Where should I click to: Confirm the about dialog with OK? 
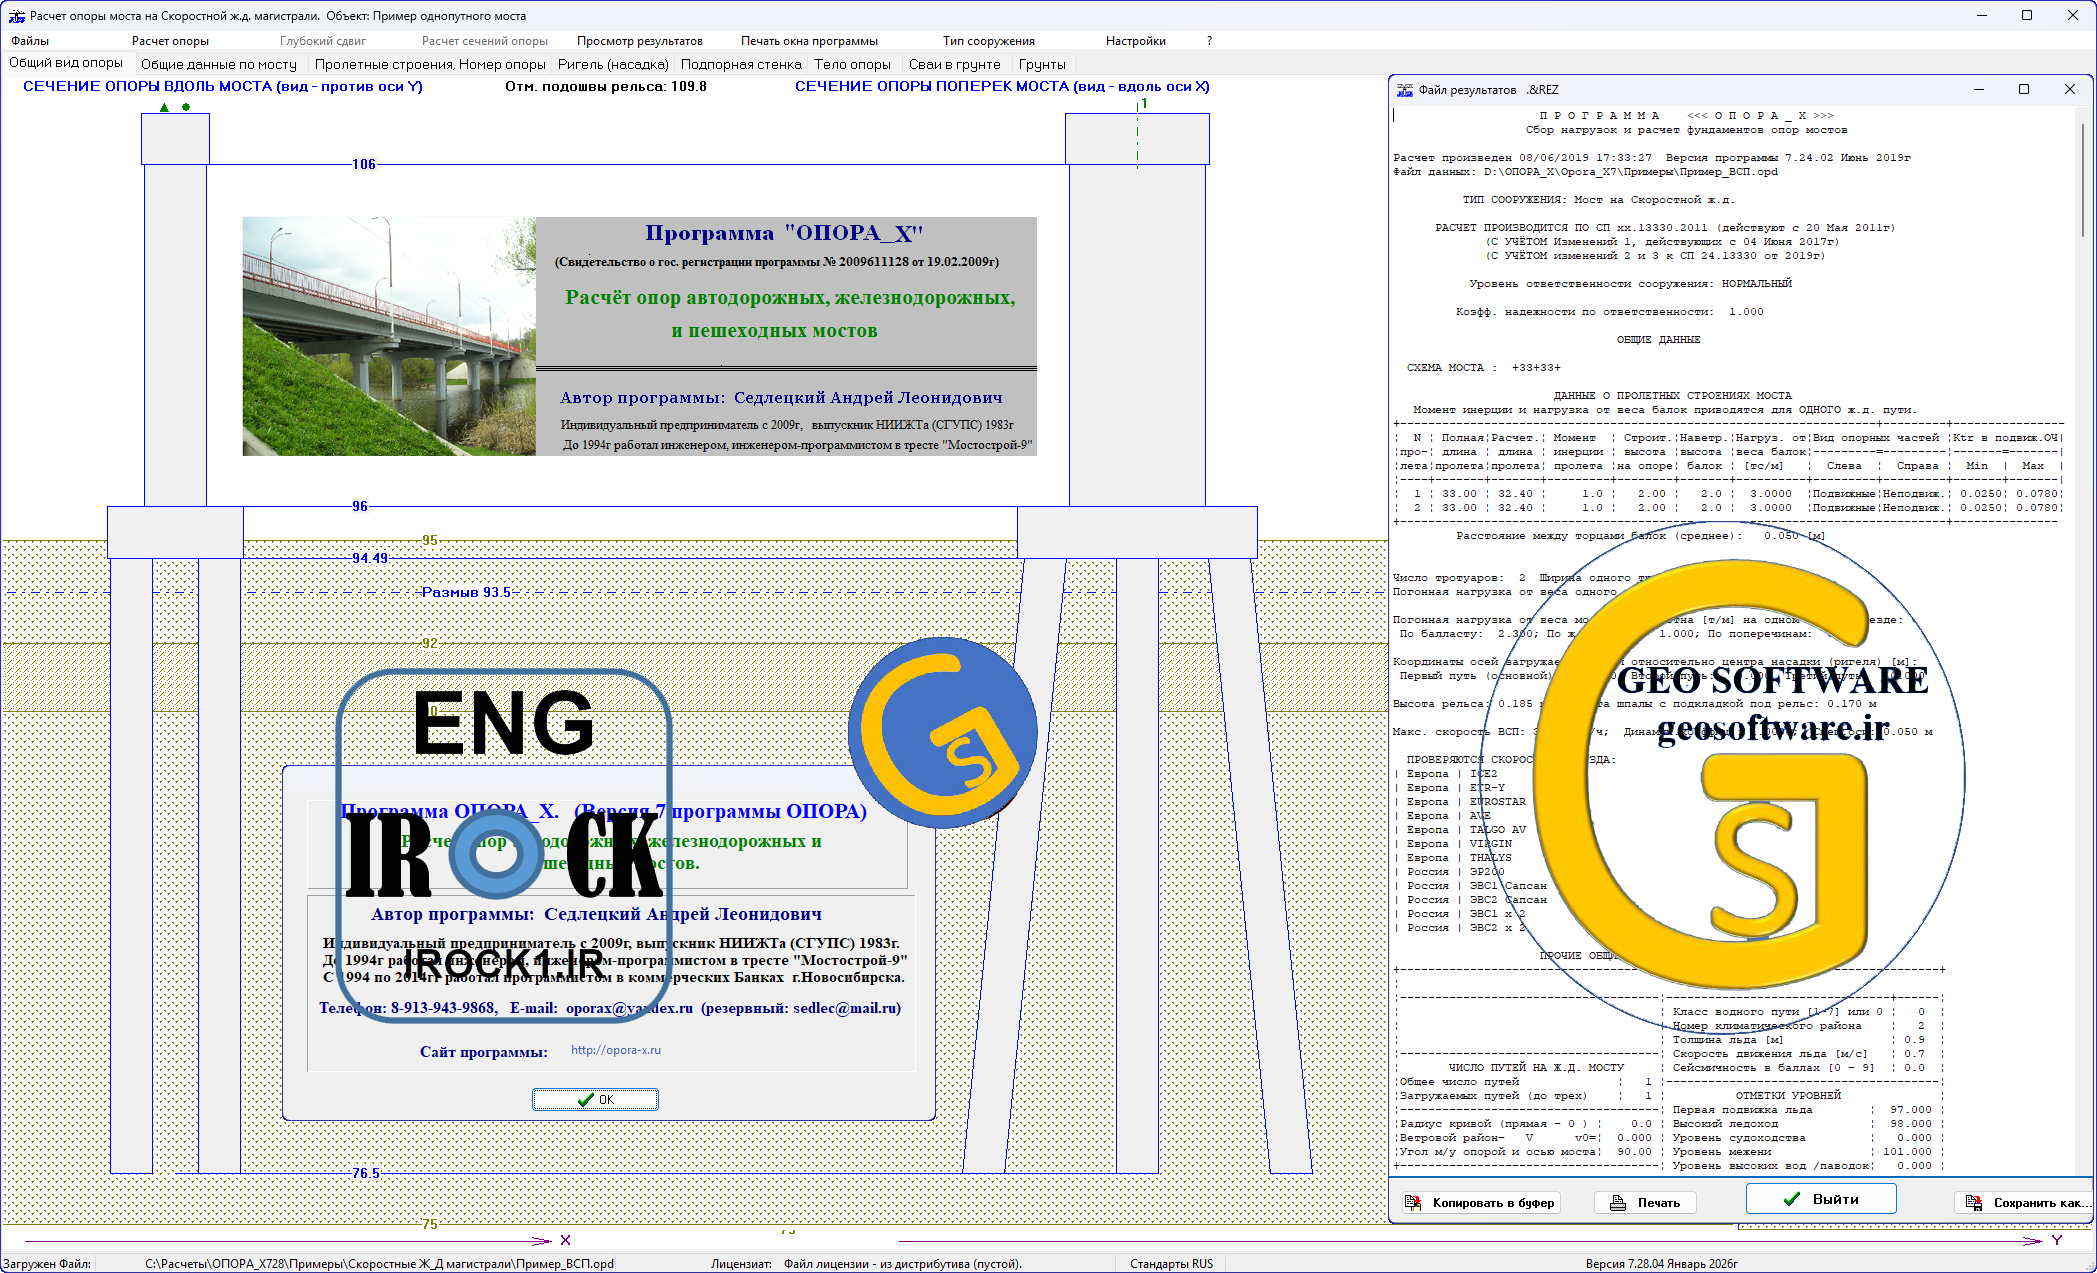pyautogui.click(x=595, y=1099)
